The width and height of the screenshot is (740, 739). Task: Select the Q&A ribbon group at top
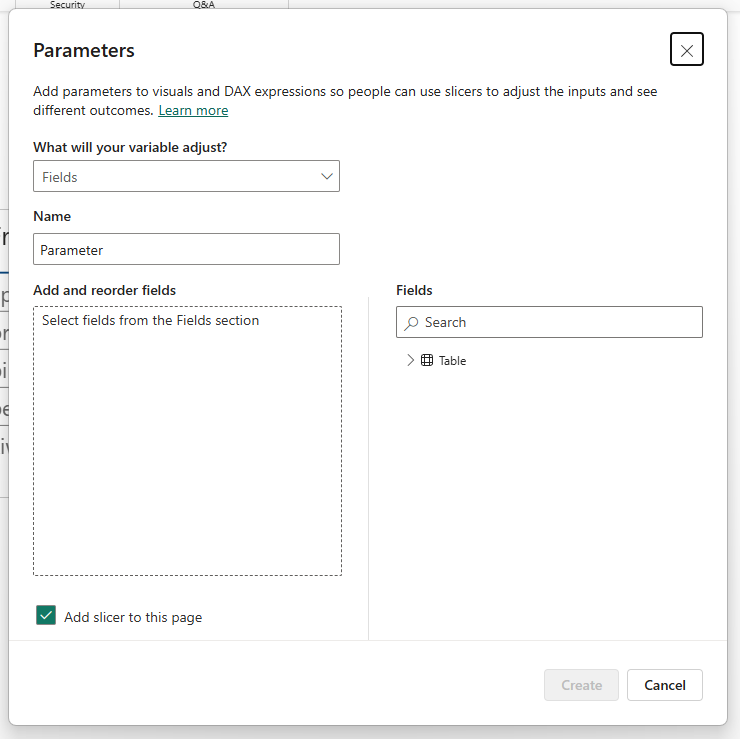pos(204,5)
